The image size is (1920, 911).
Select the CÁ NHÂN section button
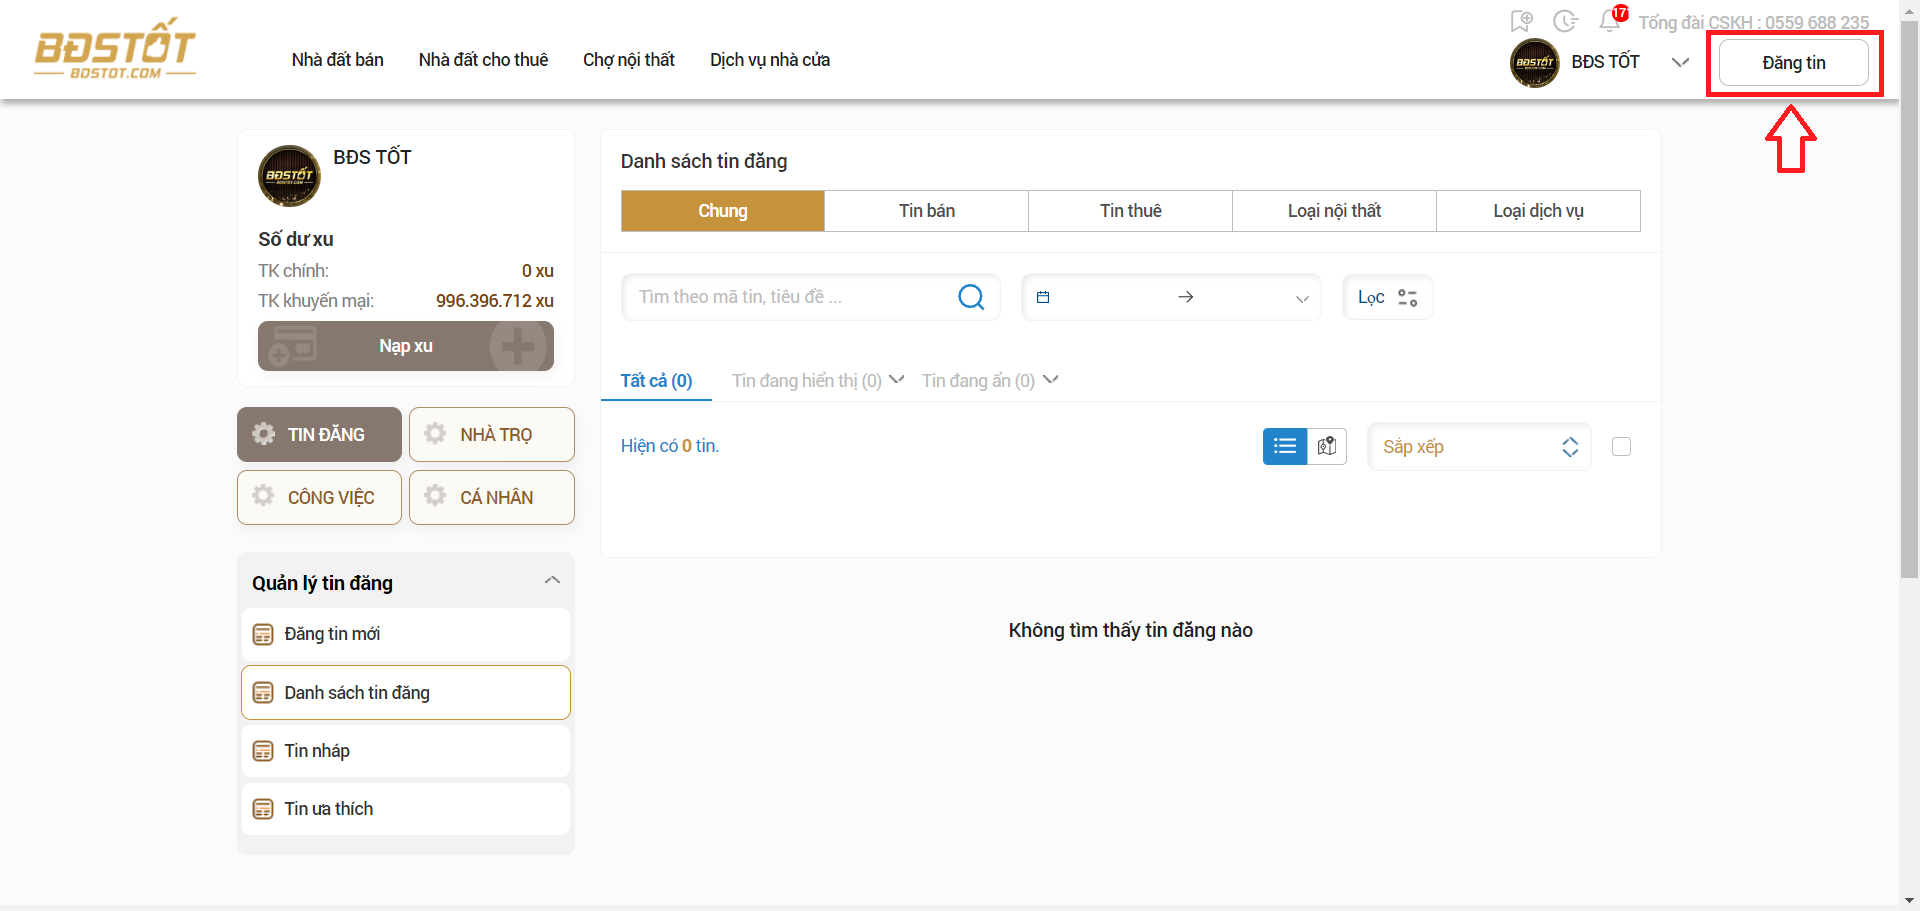coord(492,497)
